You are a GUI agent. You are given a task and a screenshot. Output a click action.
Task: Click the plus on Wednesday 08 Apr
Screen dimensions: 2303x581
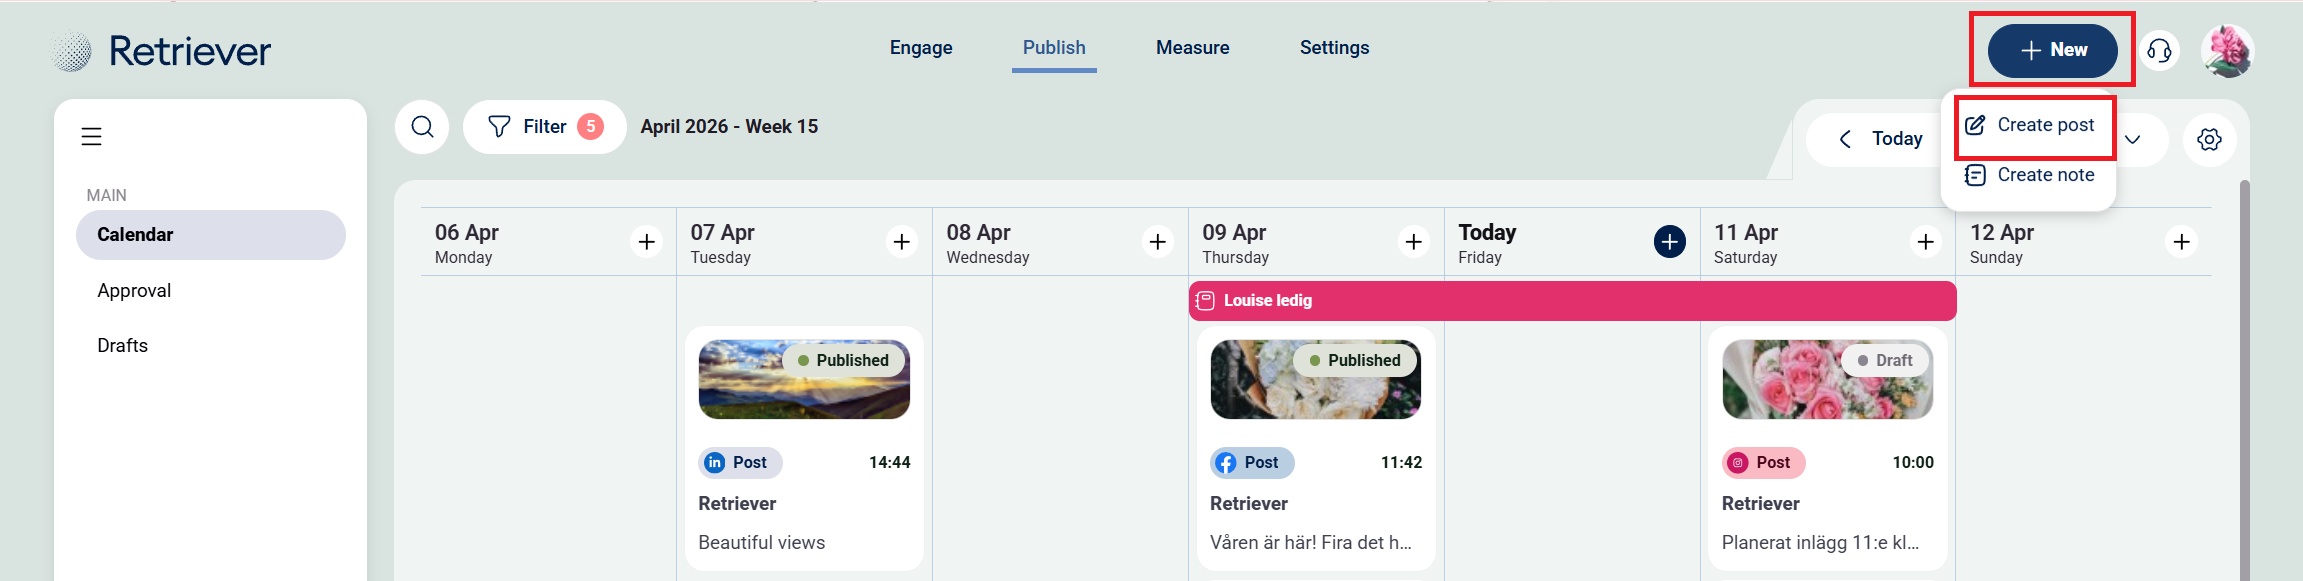[x=1158, y=242]
